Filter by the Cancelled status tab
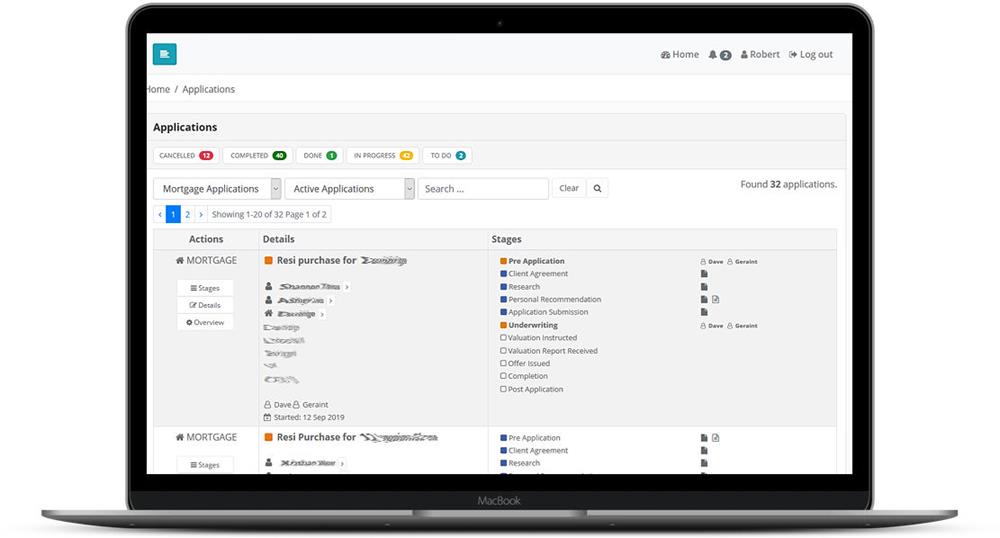 186,156
